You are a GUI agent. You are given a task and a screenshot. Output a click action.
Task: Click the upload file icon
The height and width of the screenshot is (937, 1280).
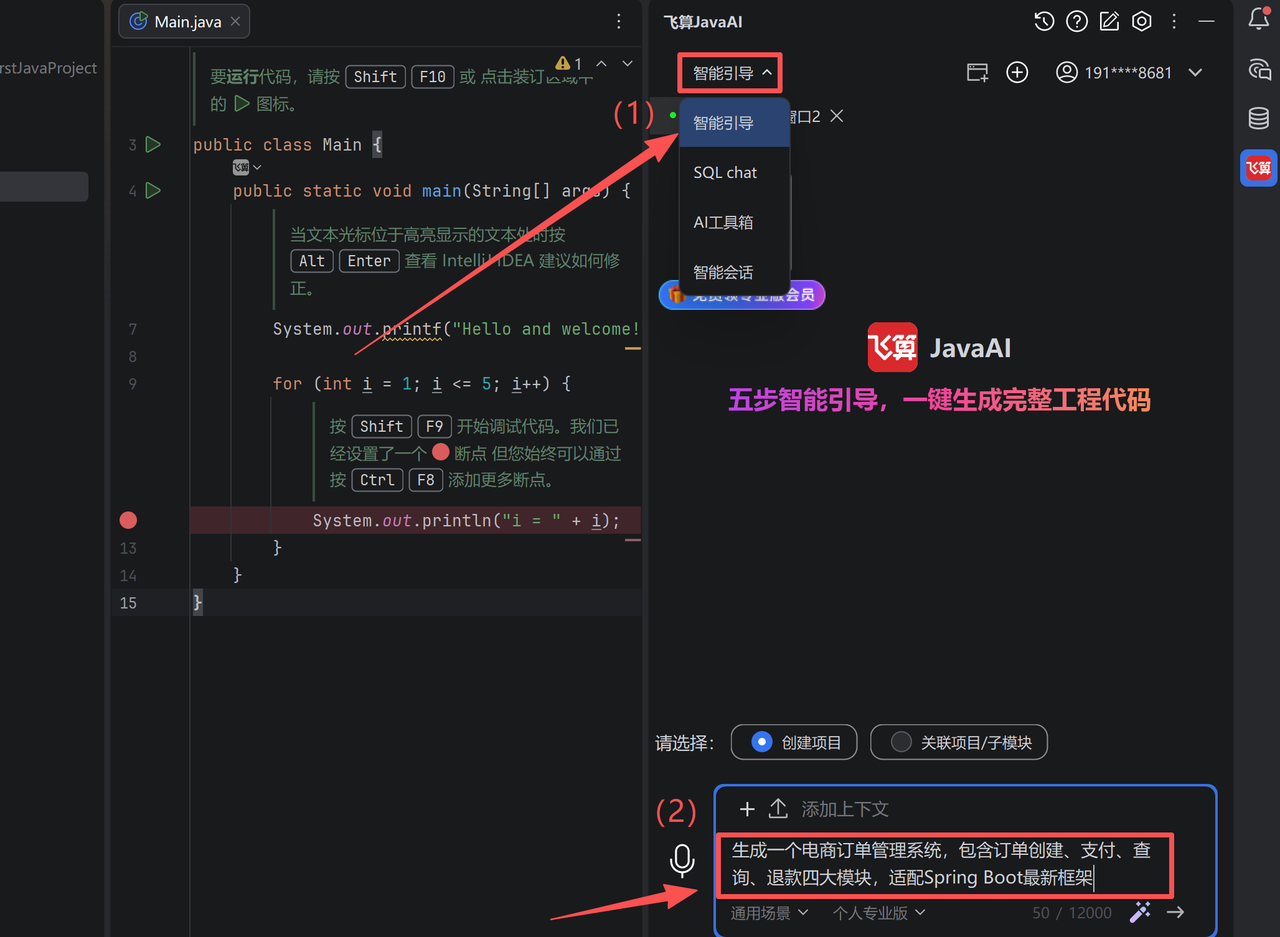[x=778, y=809]
